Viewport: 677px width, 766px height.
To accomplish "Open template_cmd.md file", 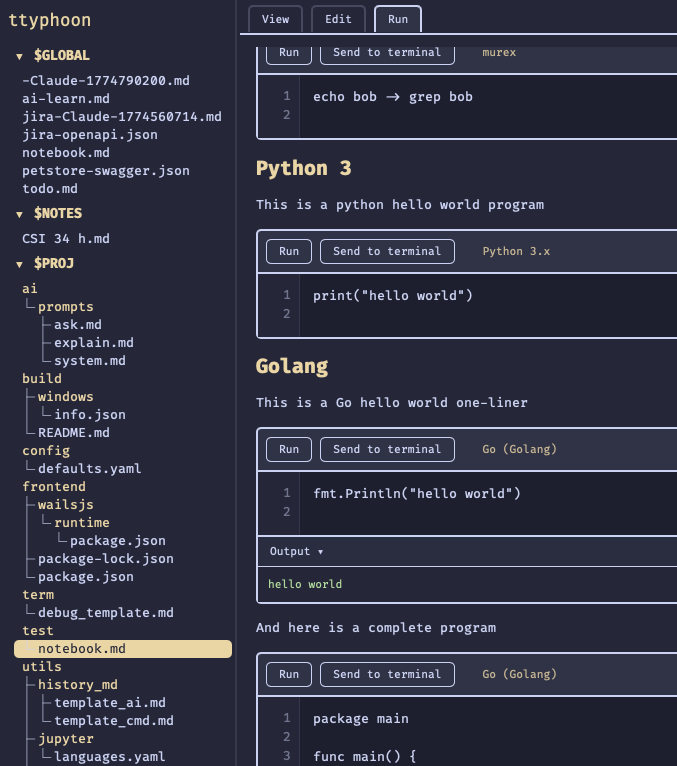I will tap(114, 722).
